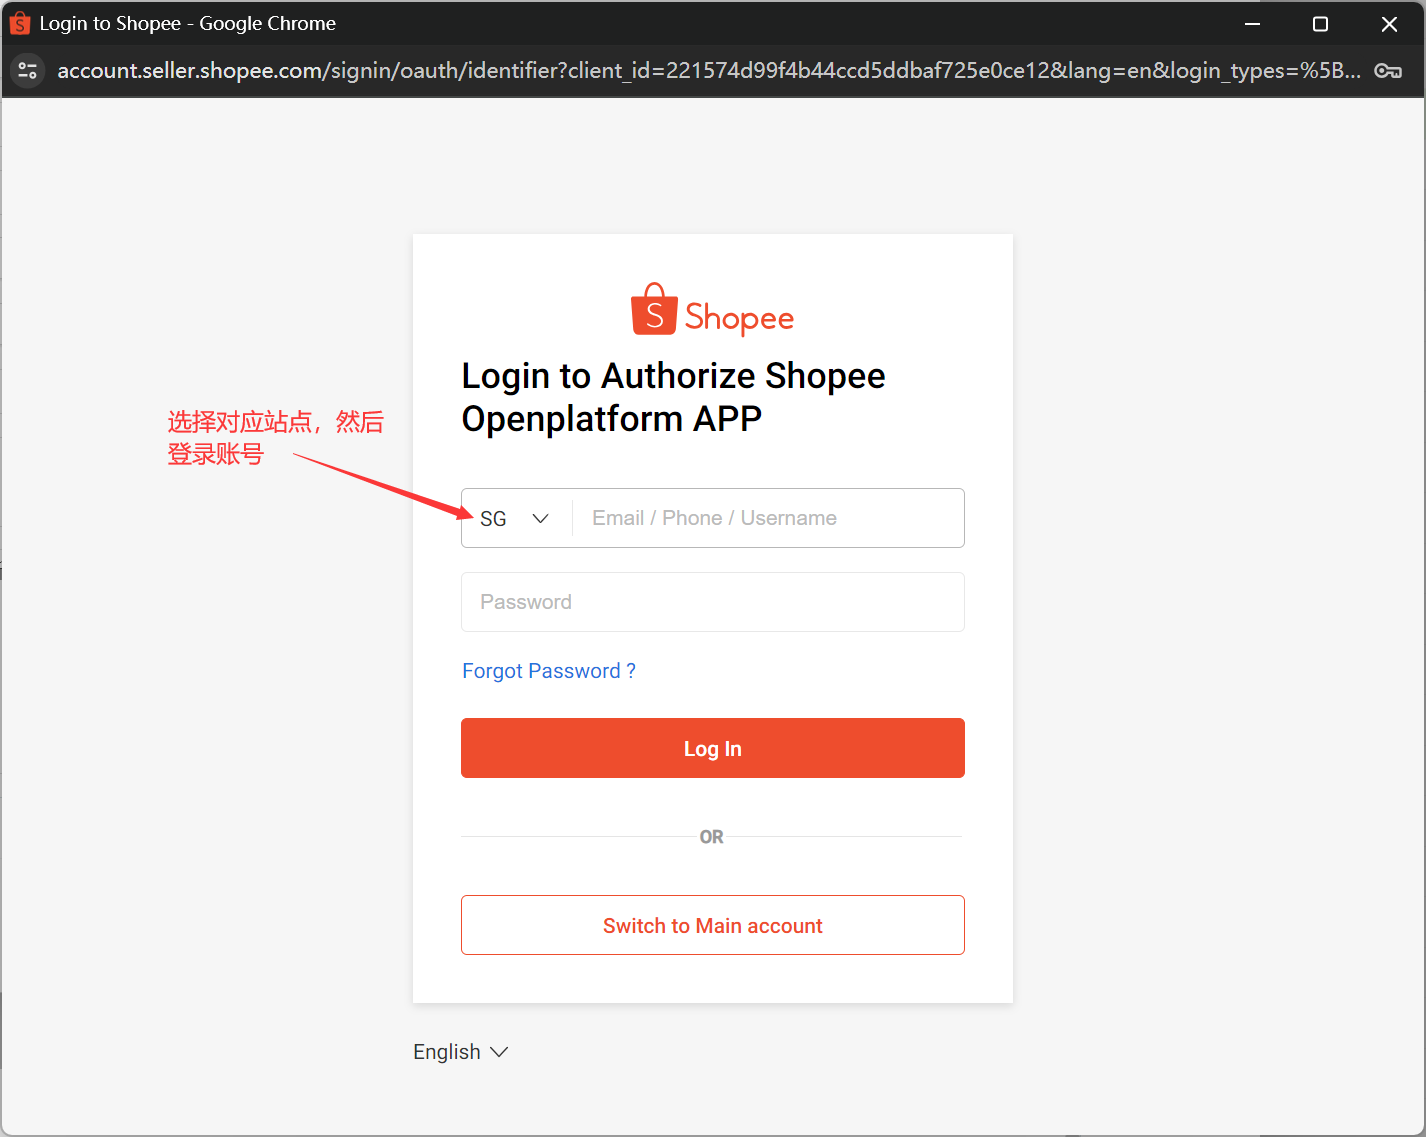The height and width of the screenshot is (1137, 1426).
Task: Click the Email / Phone / Username field
Action: pyautogui.click(x=768, y=518)
